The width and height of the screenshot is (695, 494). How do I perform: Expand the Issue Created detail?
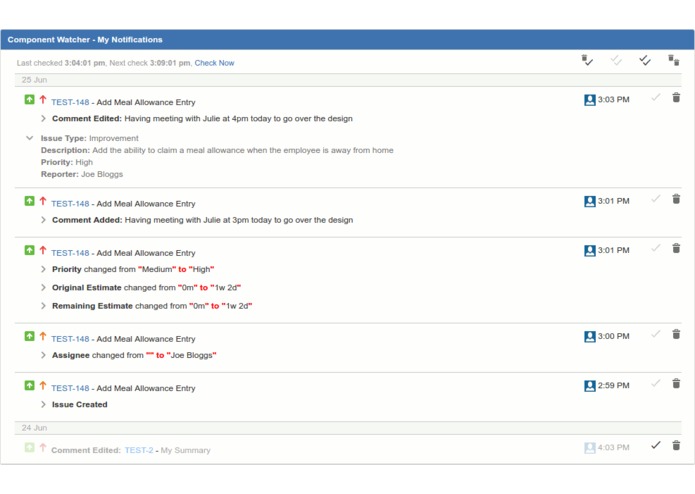coord(43,404)
